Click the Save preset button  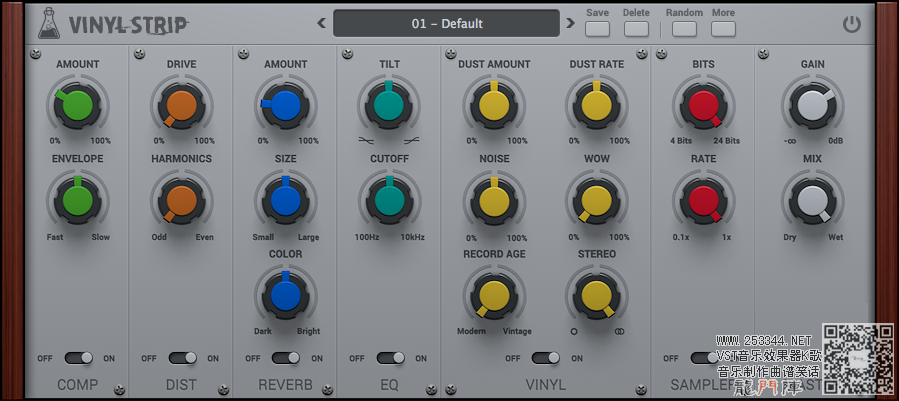pos(597,29)
